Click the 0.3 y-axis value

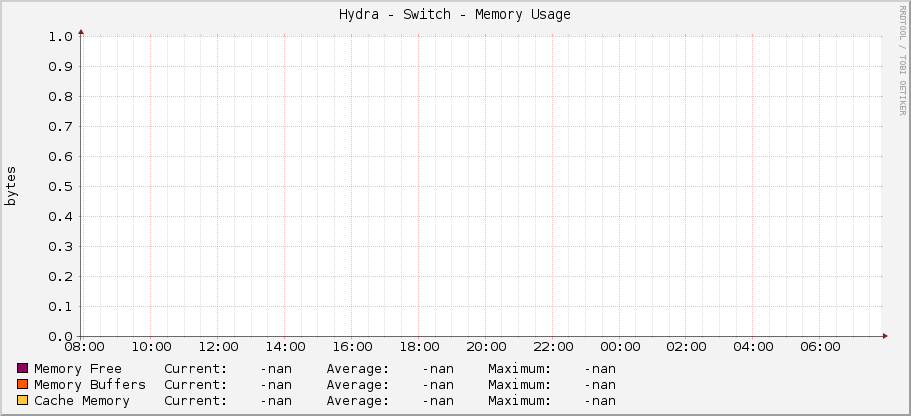click(x=60, y=247)
